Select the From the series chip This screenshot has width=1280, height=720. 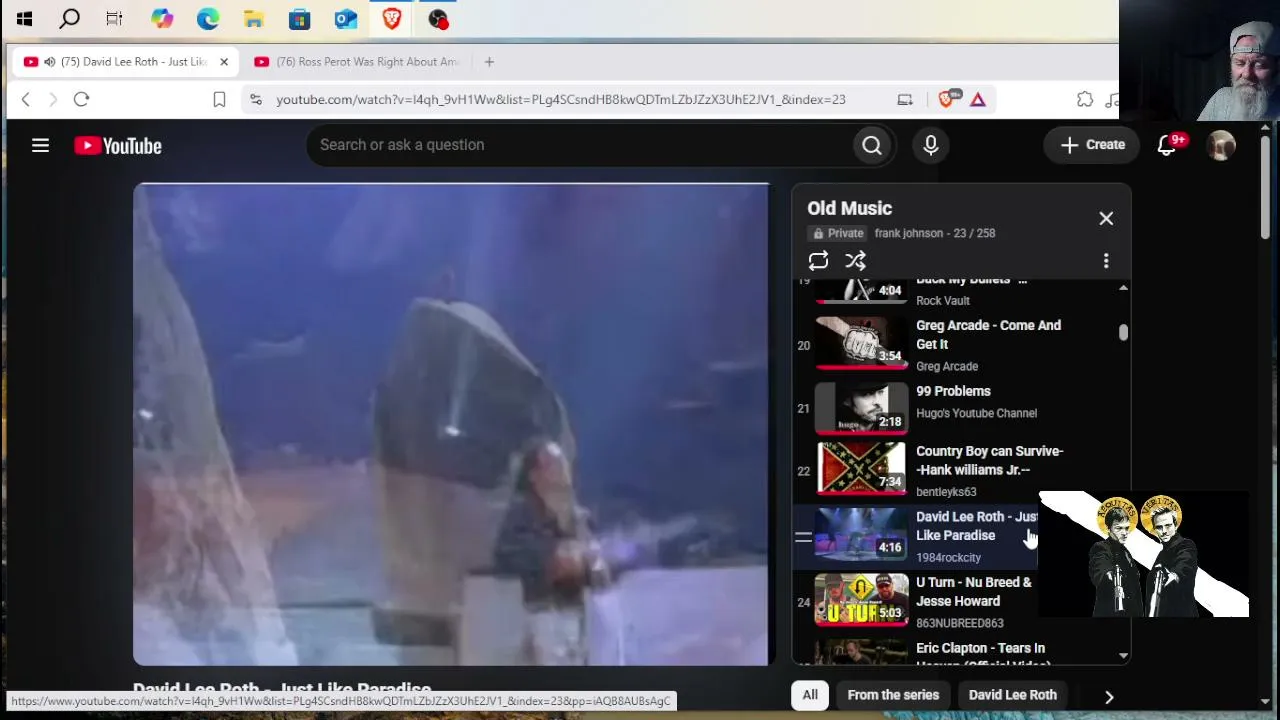tap(893, 695)
